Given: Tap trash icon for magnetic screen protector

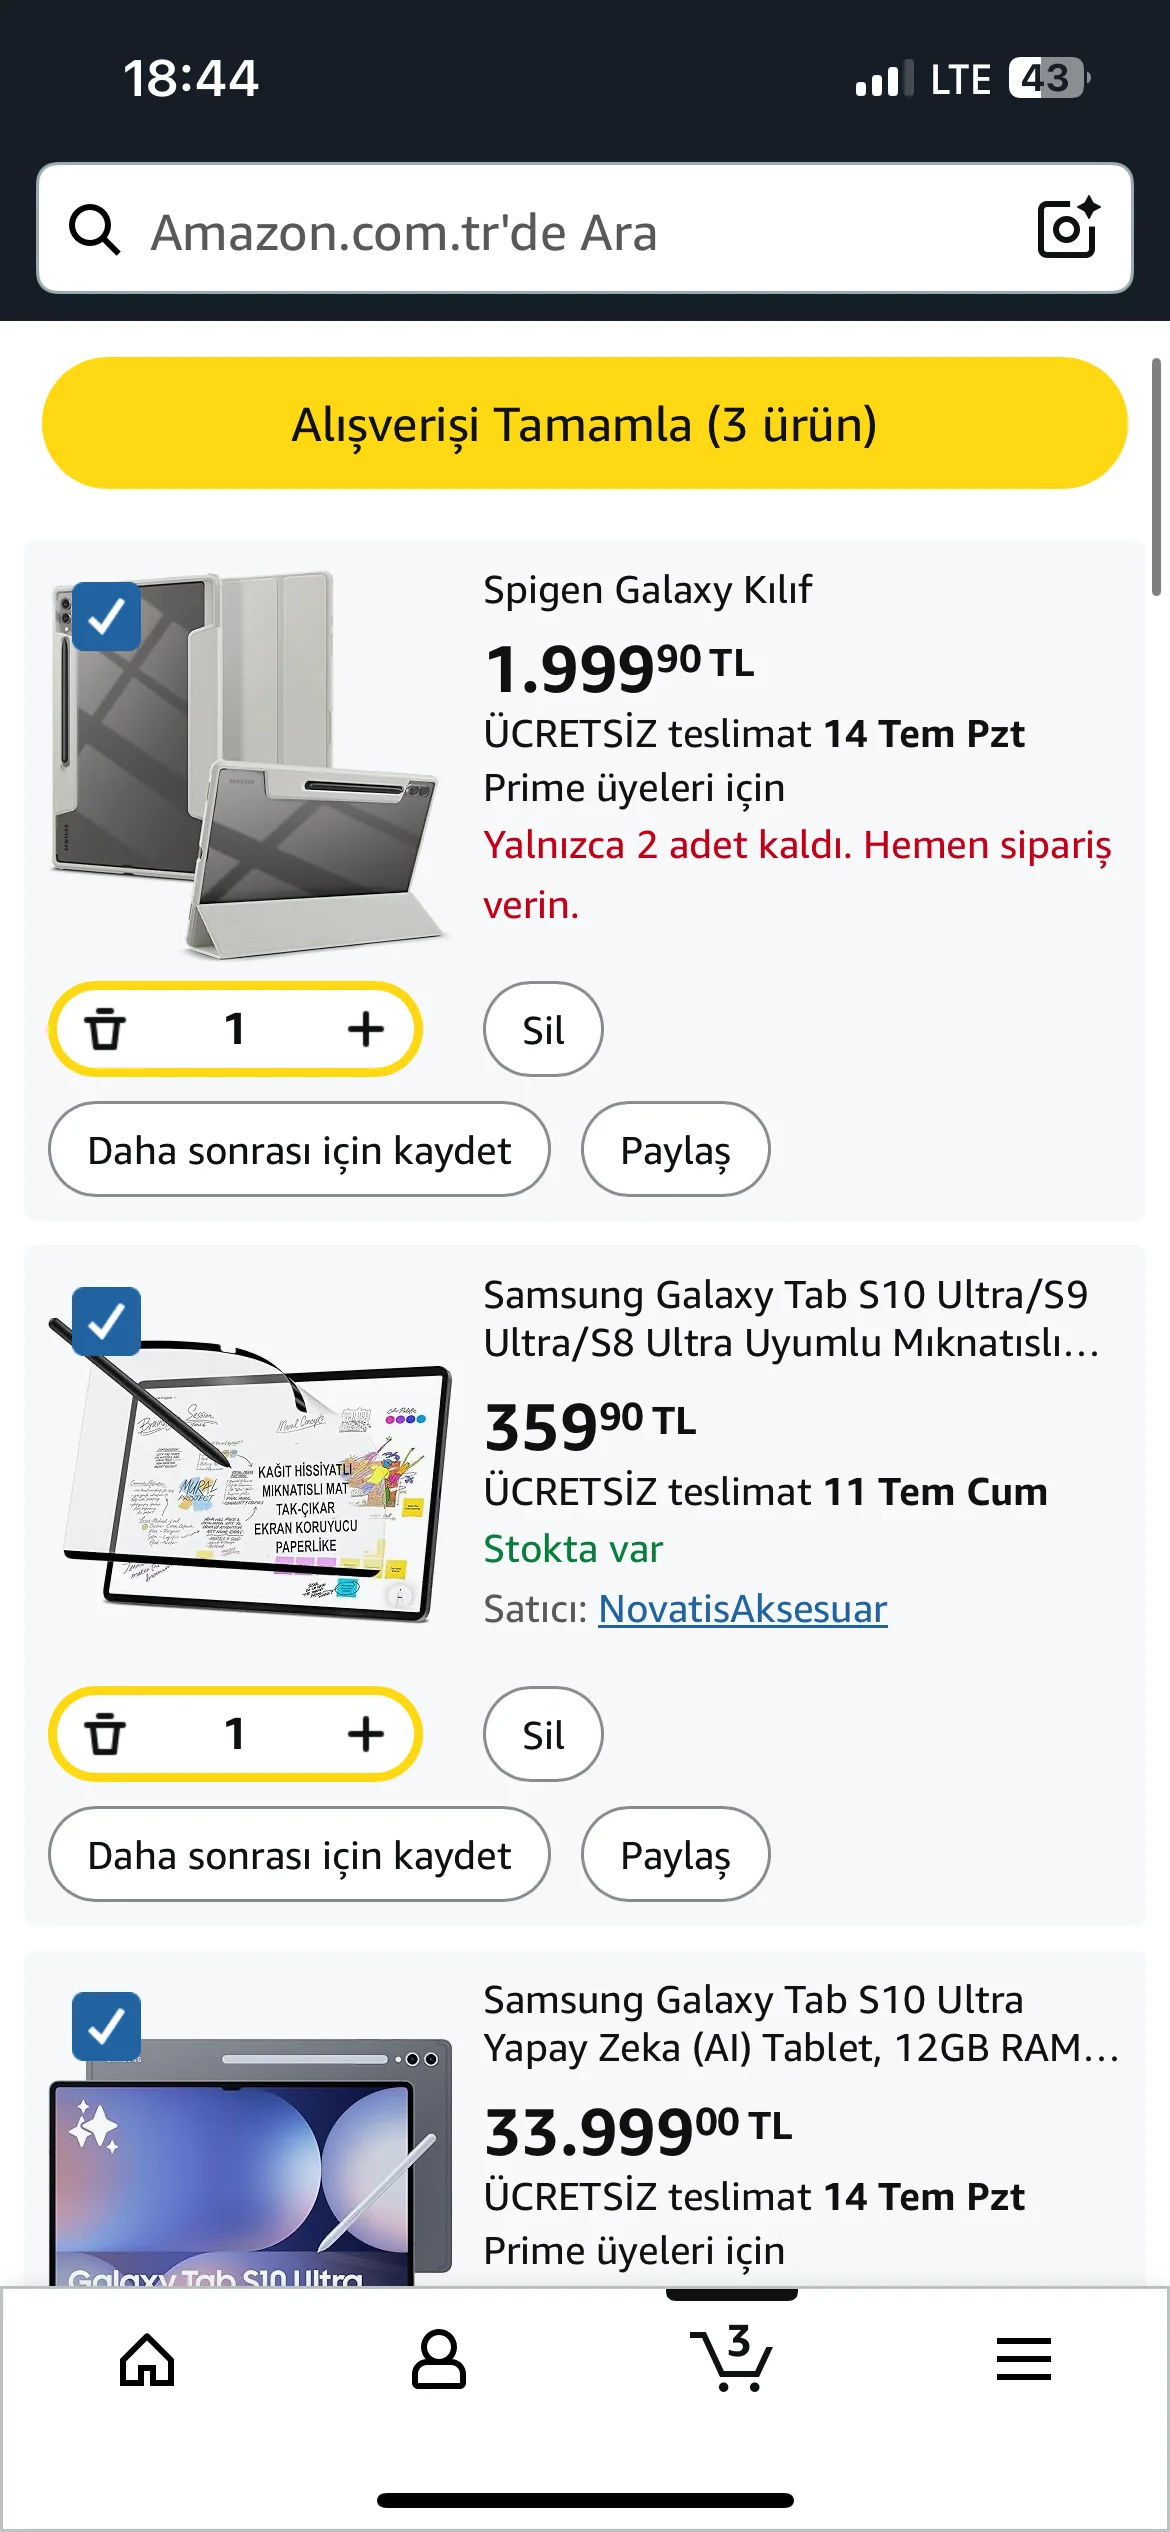Looking at the screenshot, I should pos(105,1734).
